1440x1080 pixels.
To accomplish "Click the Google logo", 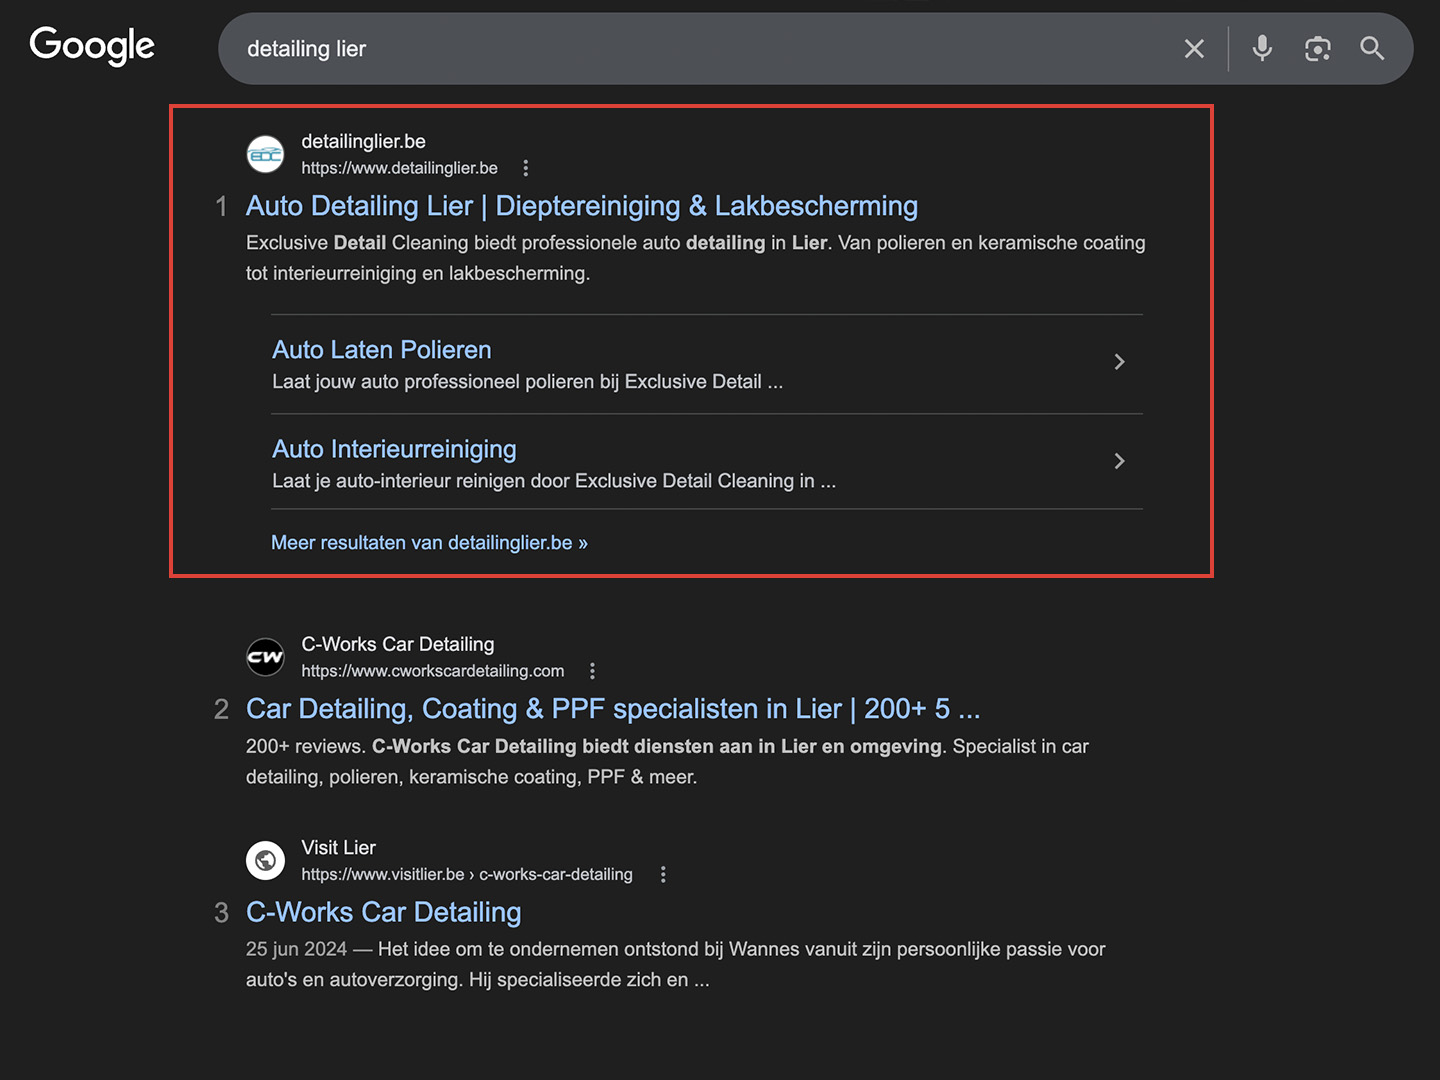I will 92,46.
